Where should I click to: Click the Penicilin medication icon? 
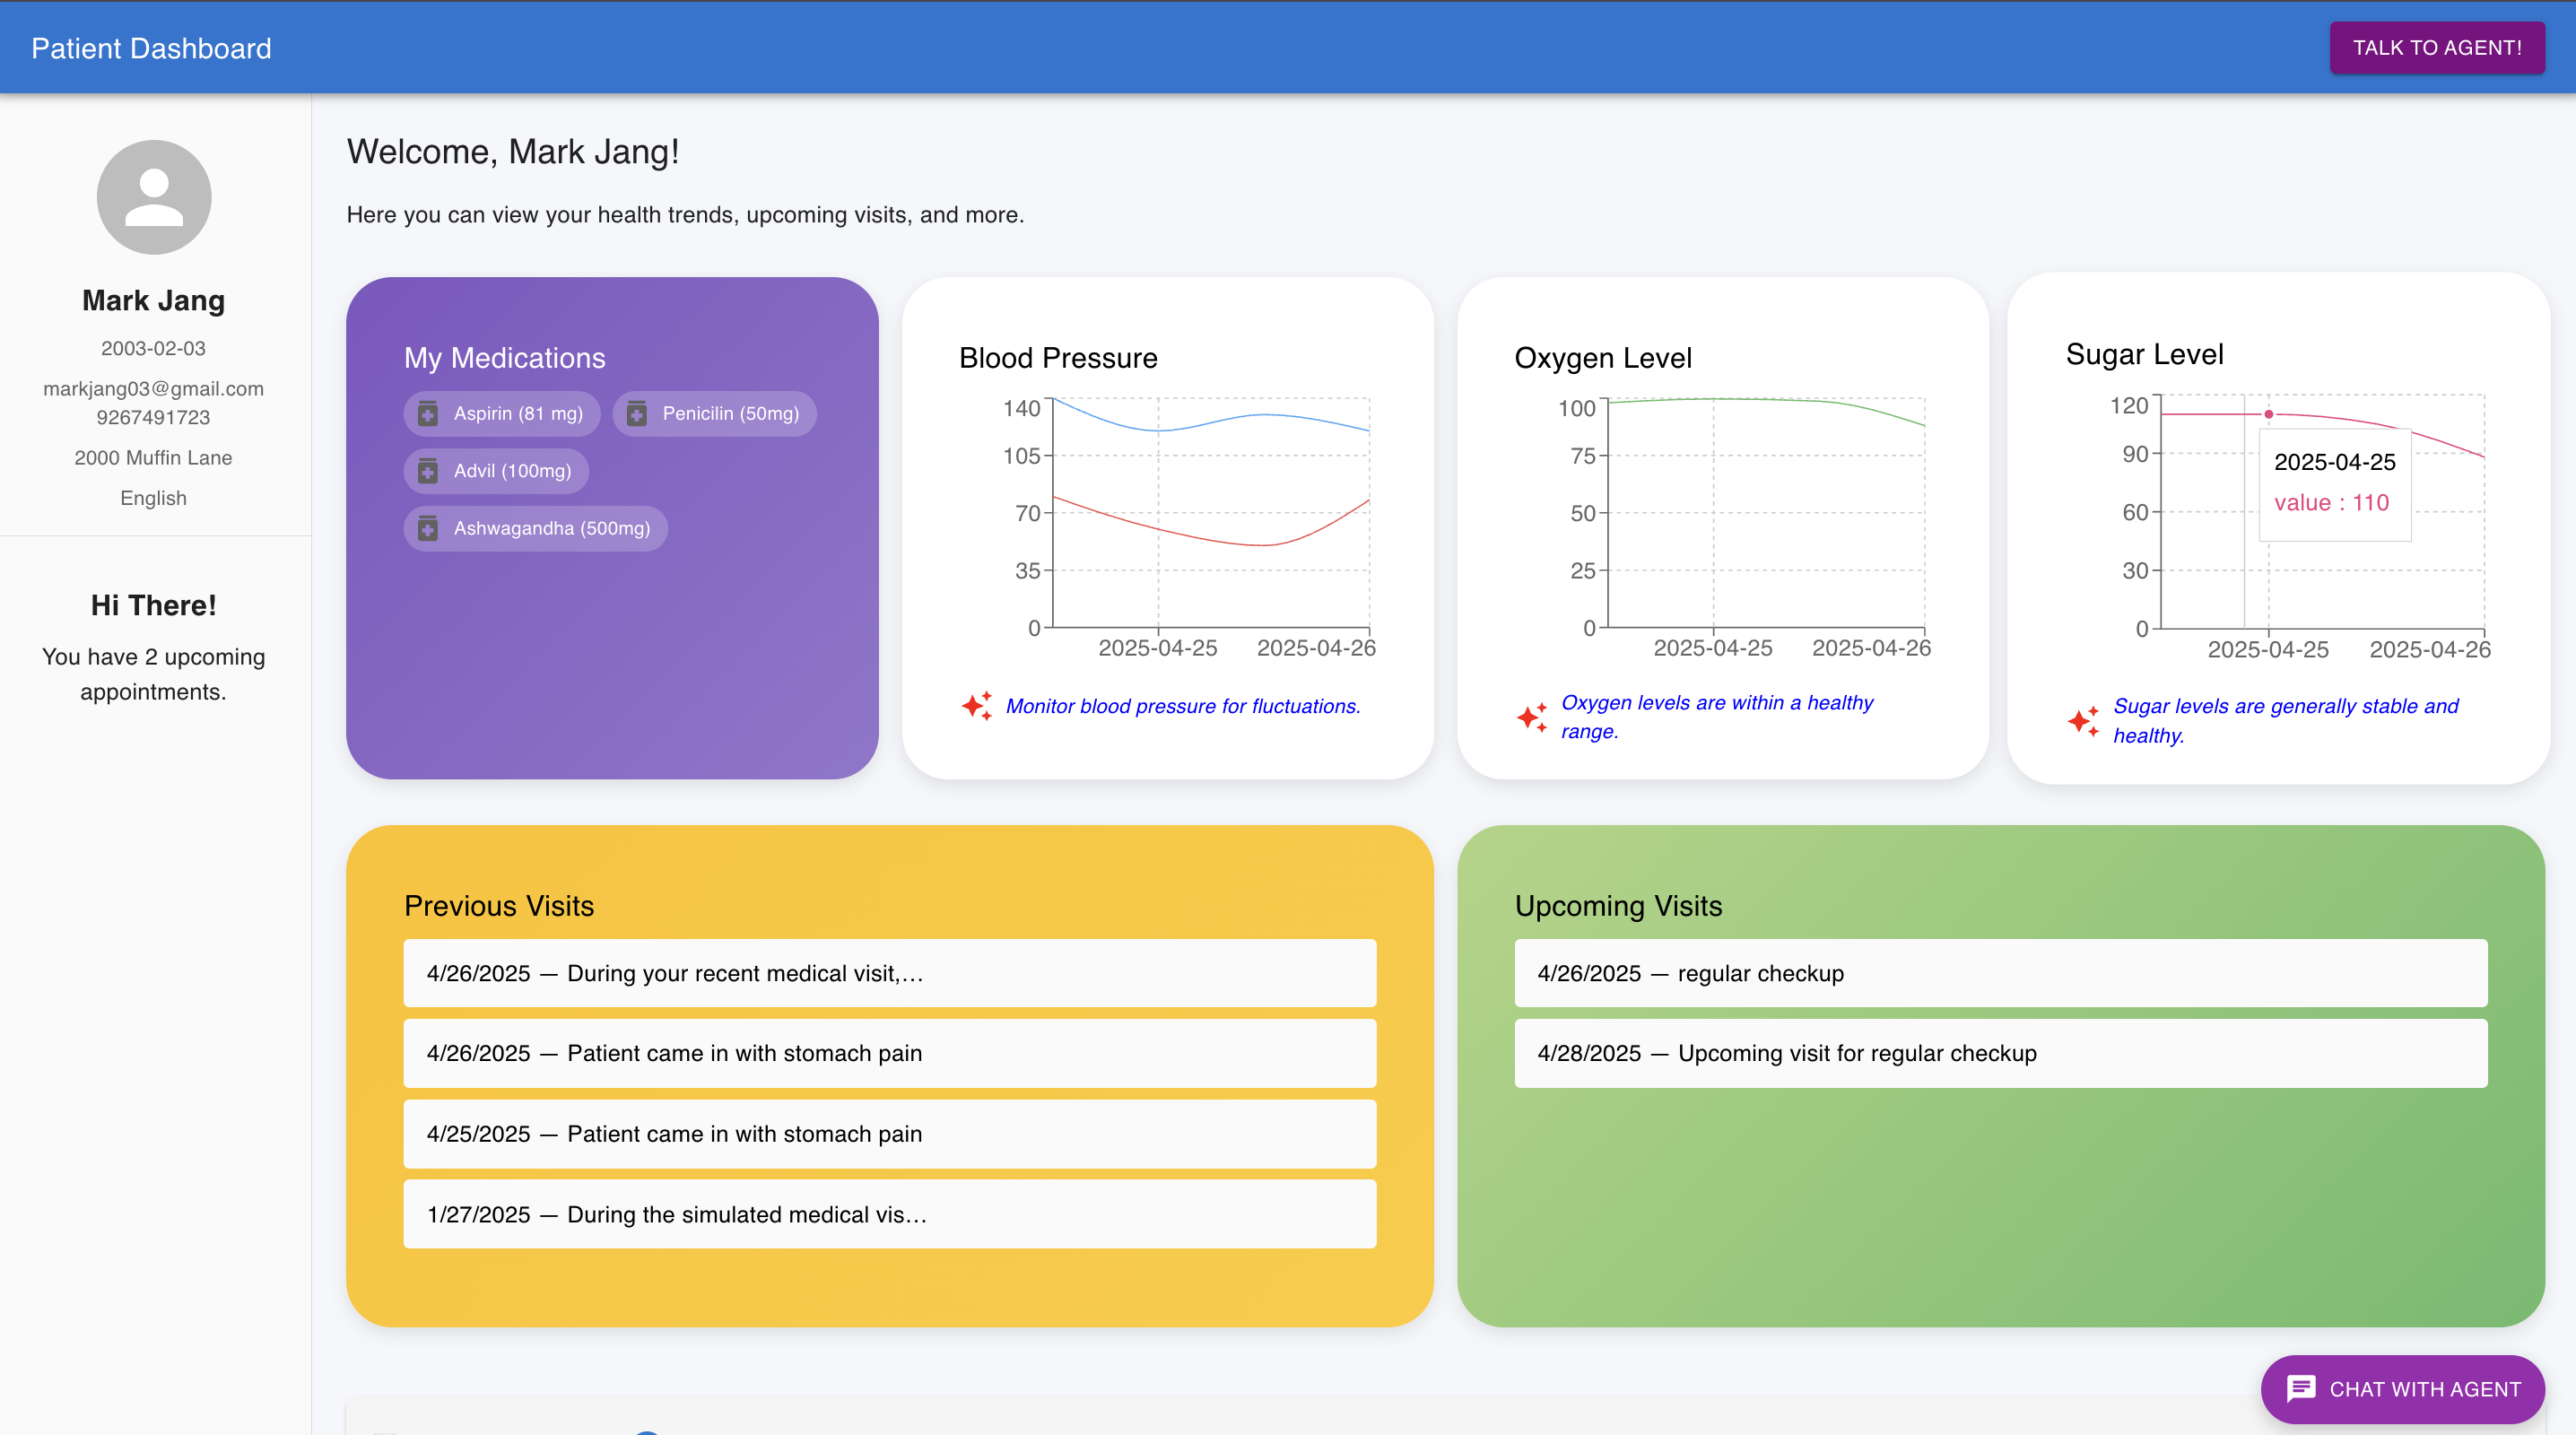(x=637, y=414)
